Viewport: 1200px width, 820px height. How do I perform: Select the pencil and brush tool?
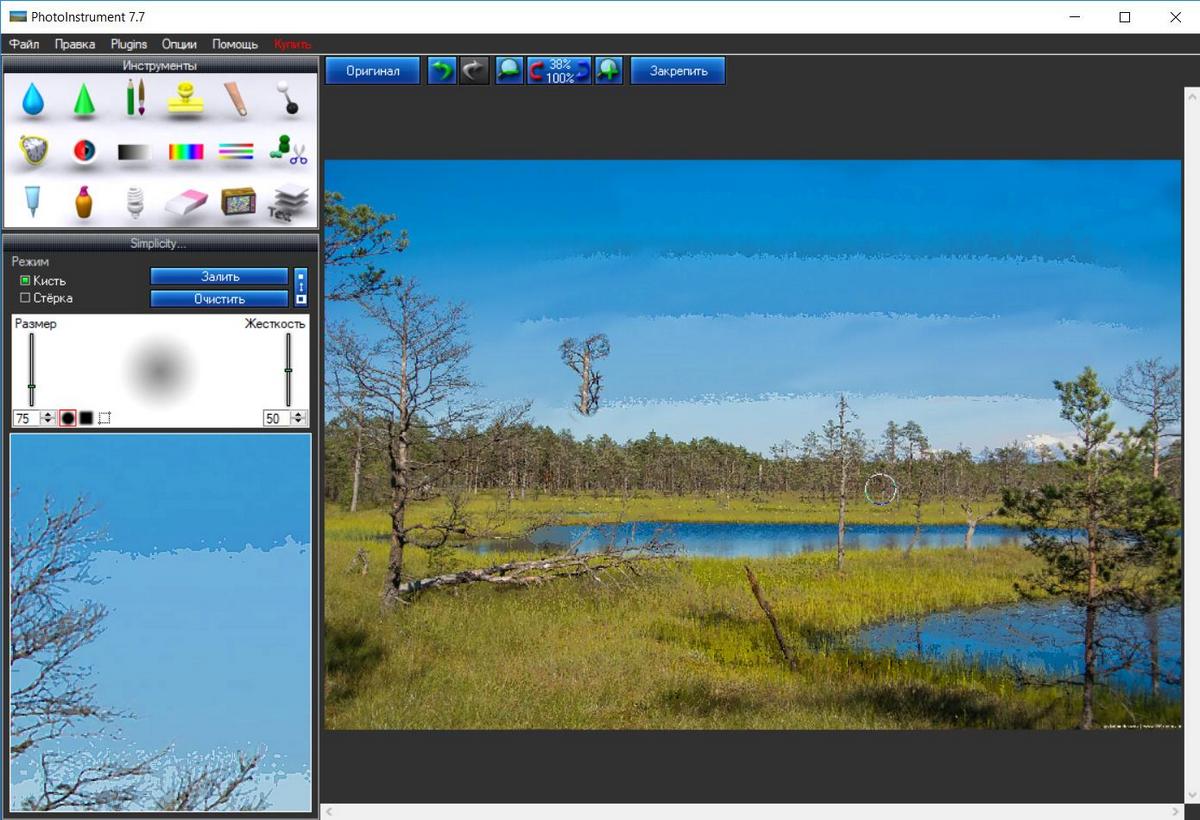click(135, 98)
